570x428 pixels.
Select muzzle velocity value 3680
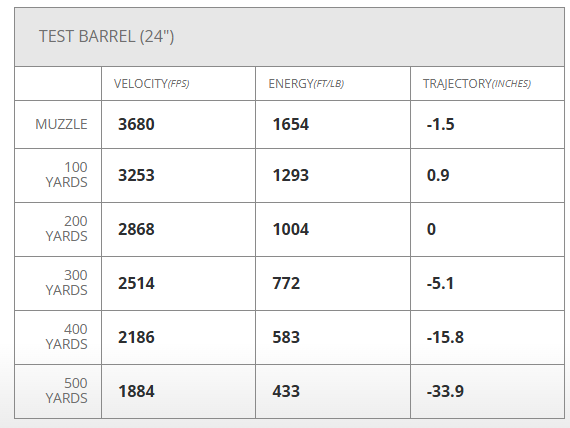(x=136, y=124)
